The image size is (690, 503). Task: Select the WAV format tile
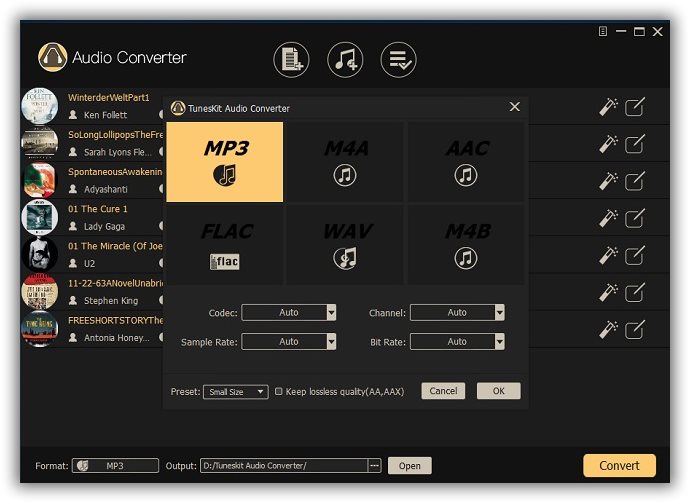(x=345, y=245)
